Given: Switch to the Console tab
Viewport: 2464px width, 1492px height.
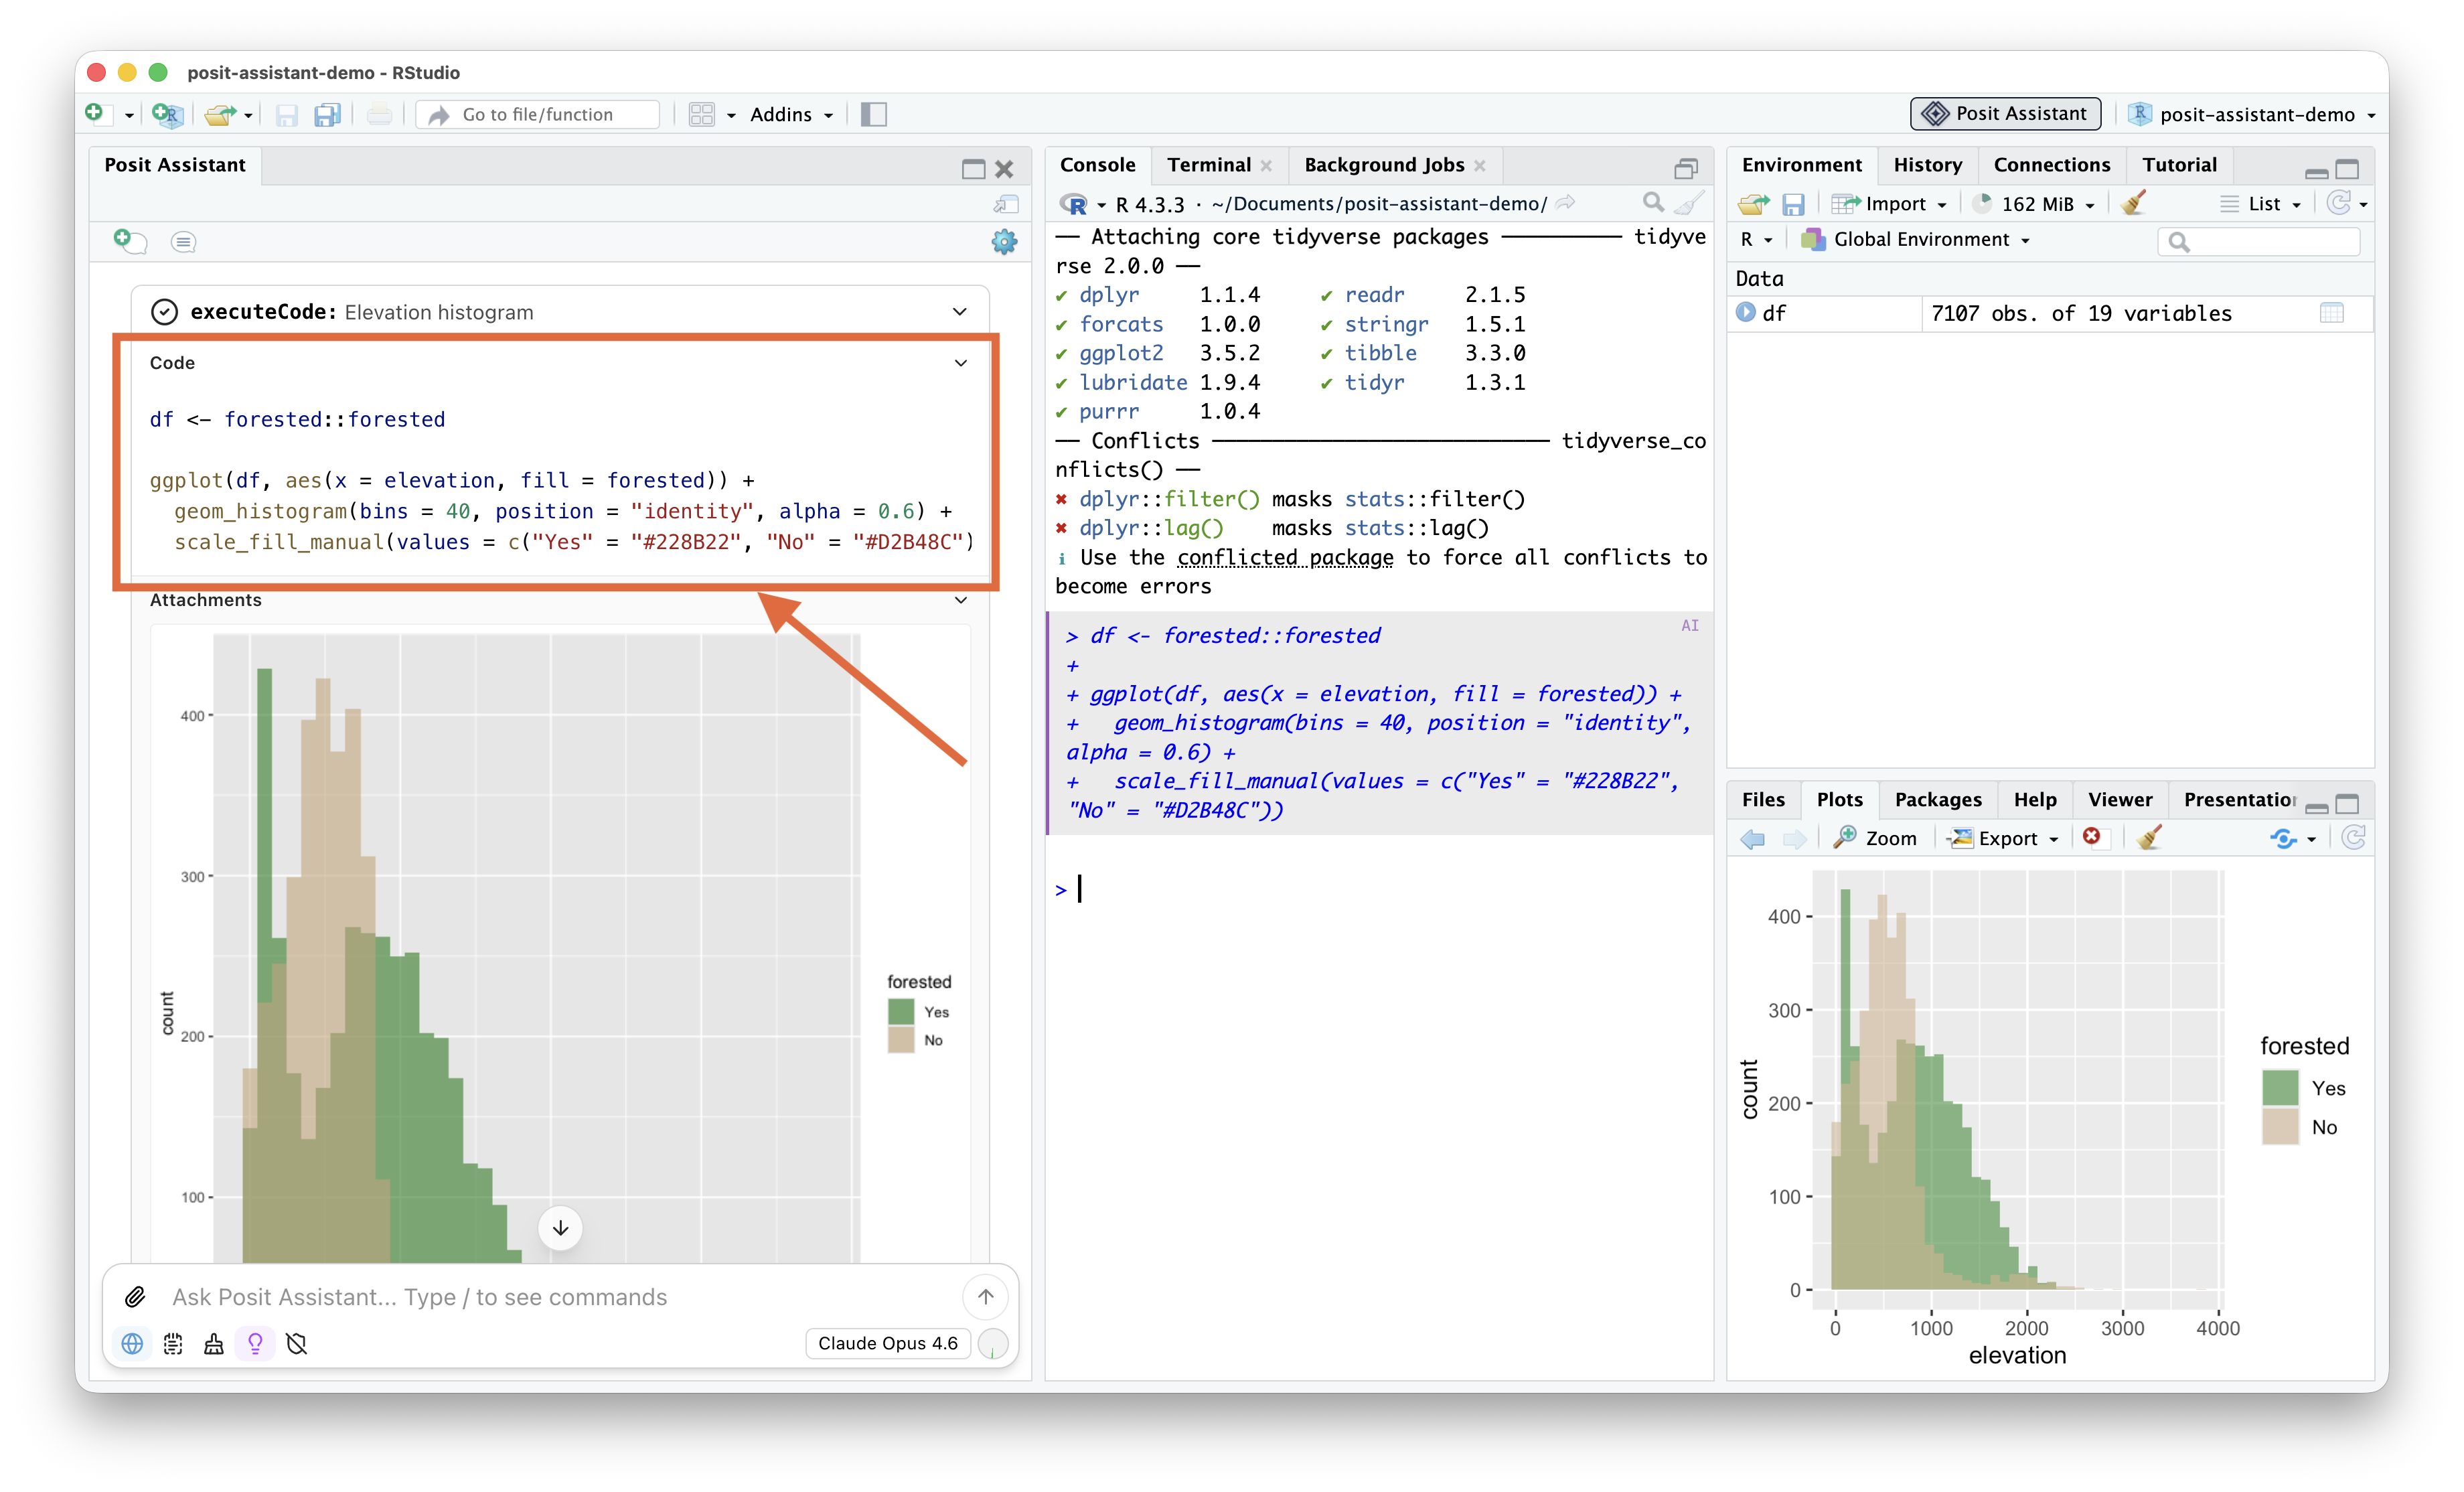Looking at the screenshot, I should [x=1097, y=165].
